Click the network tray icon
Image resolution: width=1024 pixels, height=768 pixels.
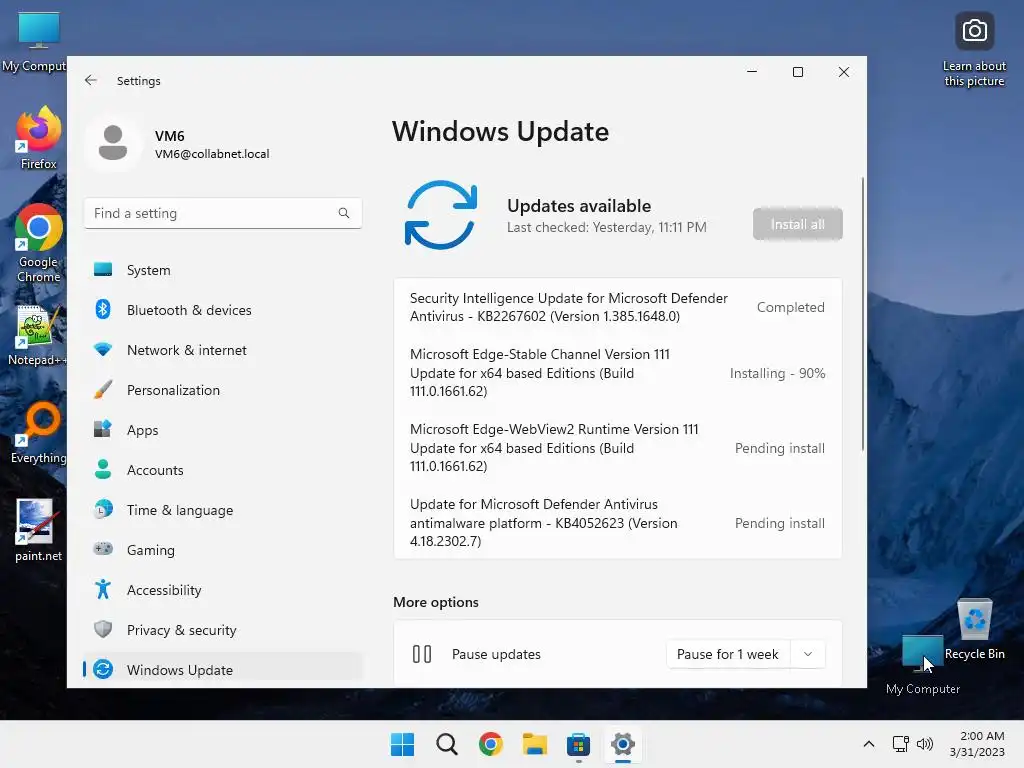901,744
